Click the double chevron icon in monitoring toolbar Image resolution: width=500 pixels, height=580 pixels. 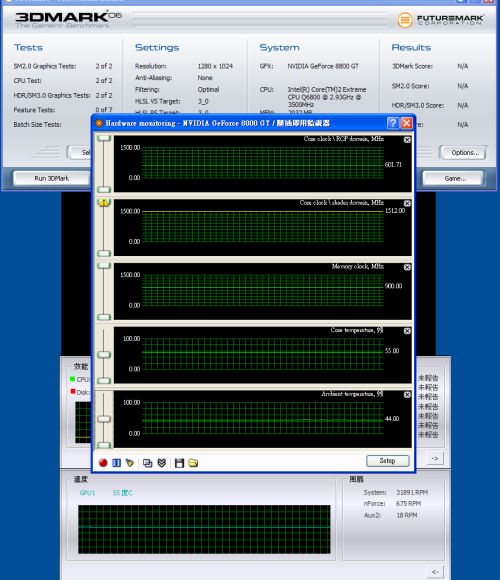click(162, 463)
